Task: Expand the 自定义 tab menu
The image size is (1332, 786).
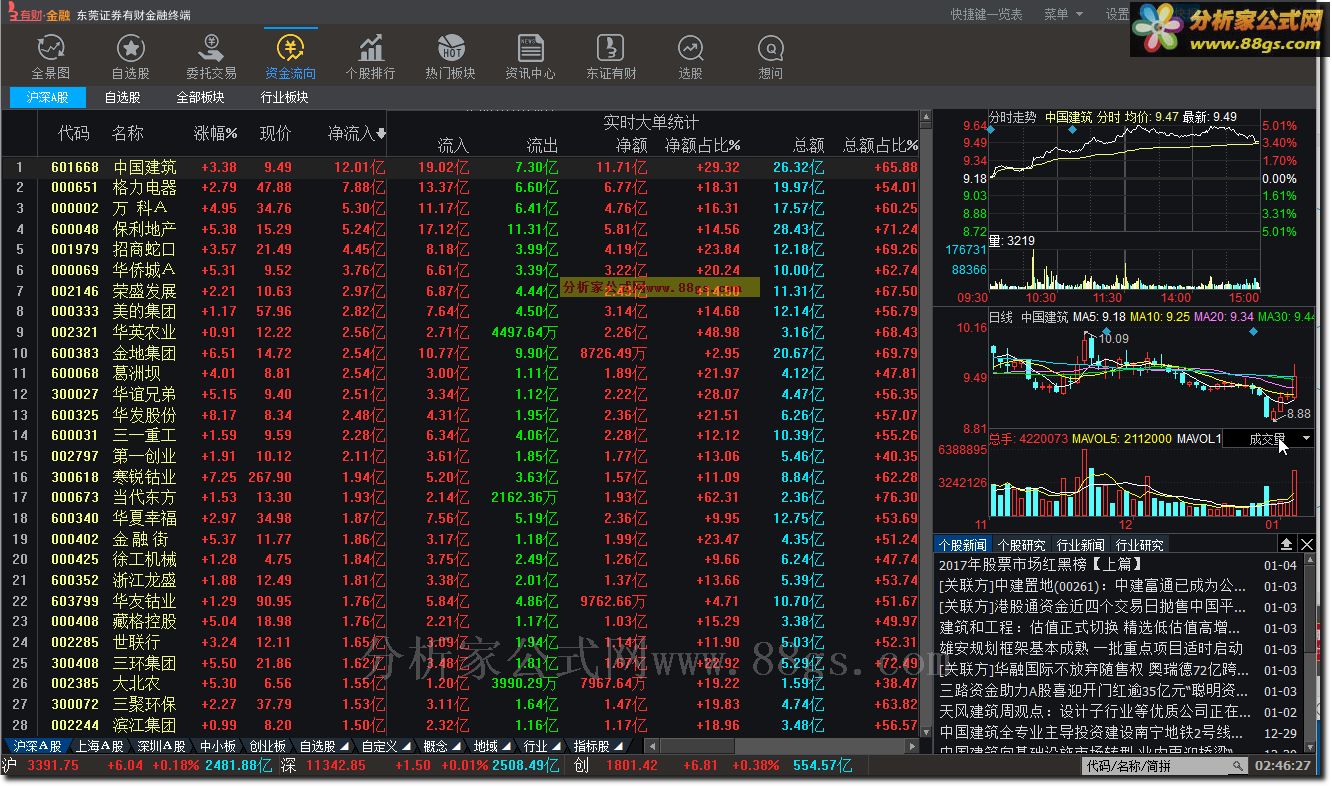Action: pos(407,746)
